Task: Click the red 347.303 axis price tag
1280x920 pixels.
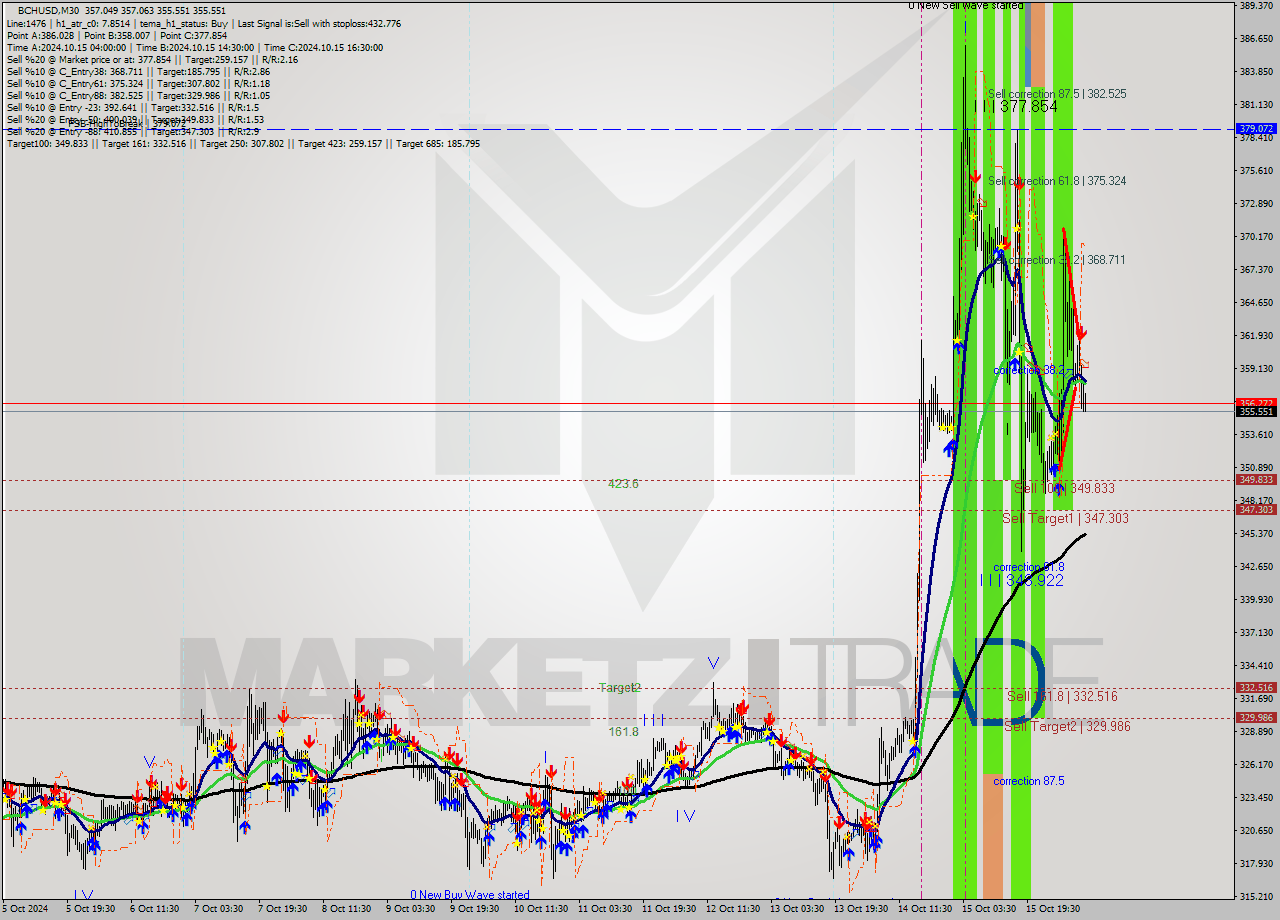Action: click(1256, 510)
